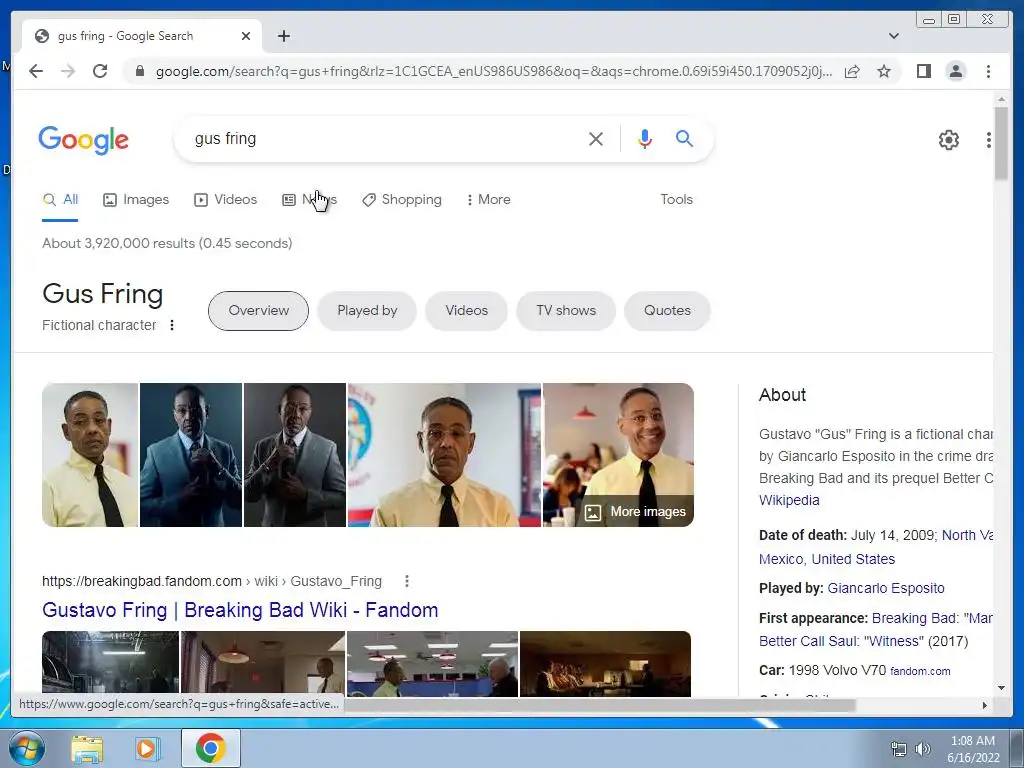
Task: Focus the gus fring search field
Action: [385, 138]
